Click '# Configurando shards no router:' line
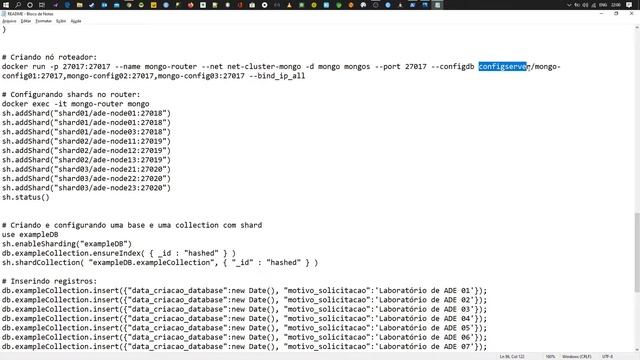The image size is (640, 360). click(x=71, y=94)
